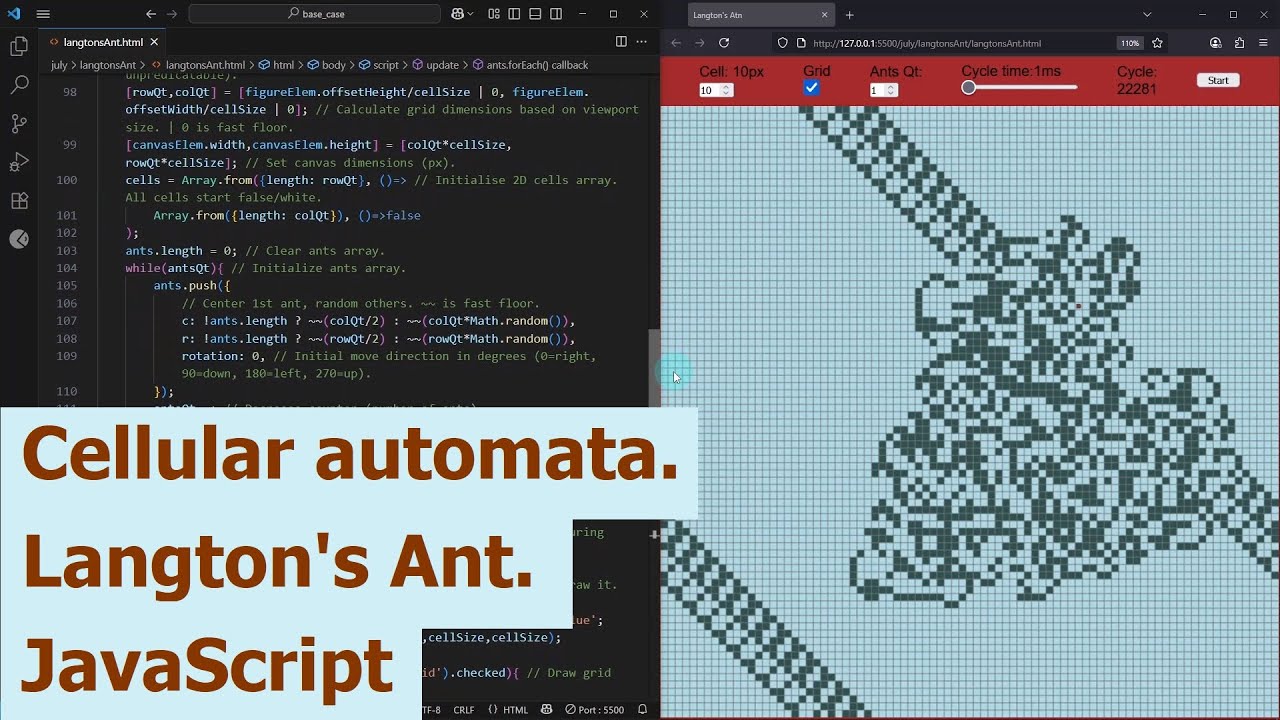This screenshot has width=1280, height=720.
Task: Open the notifications bell in status bar
Action: pyautogui.click(x=643, y=710)
